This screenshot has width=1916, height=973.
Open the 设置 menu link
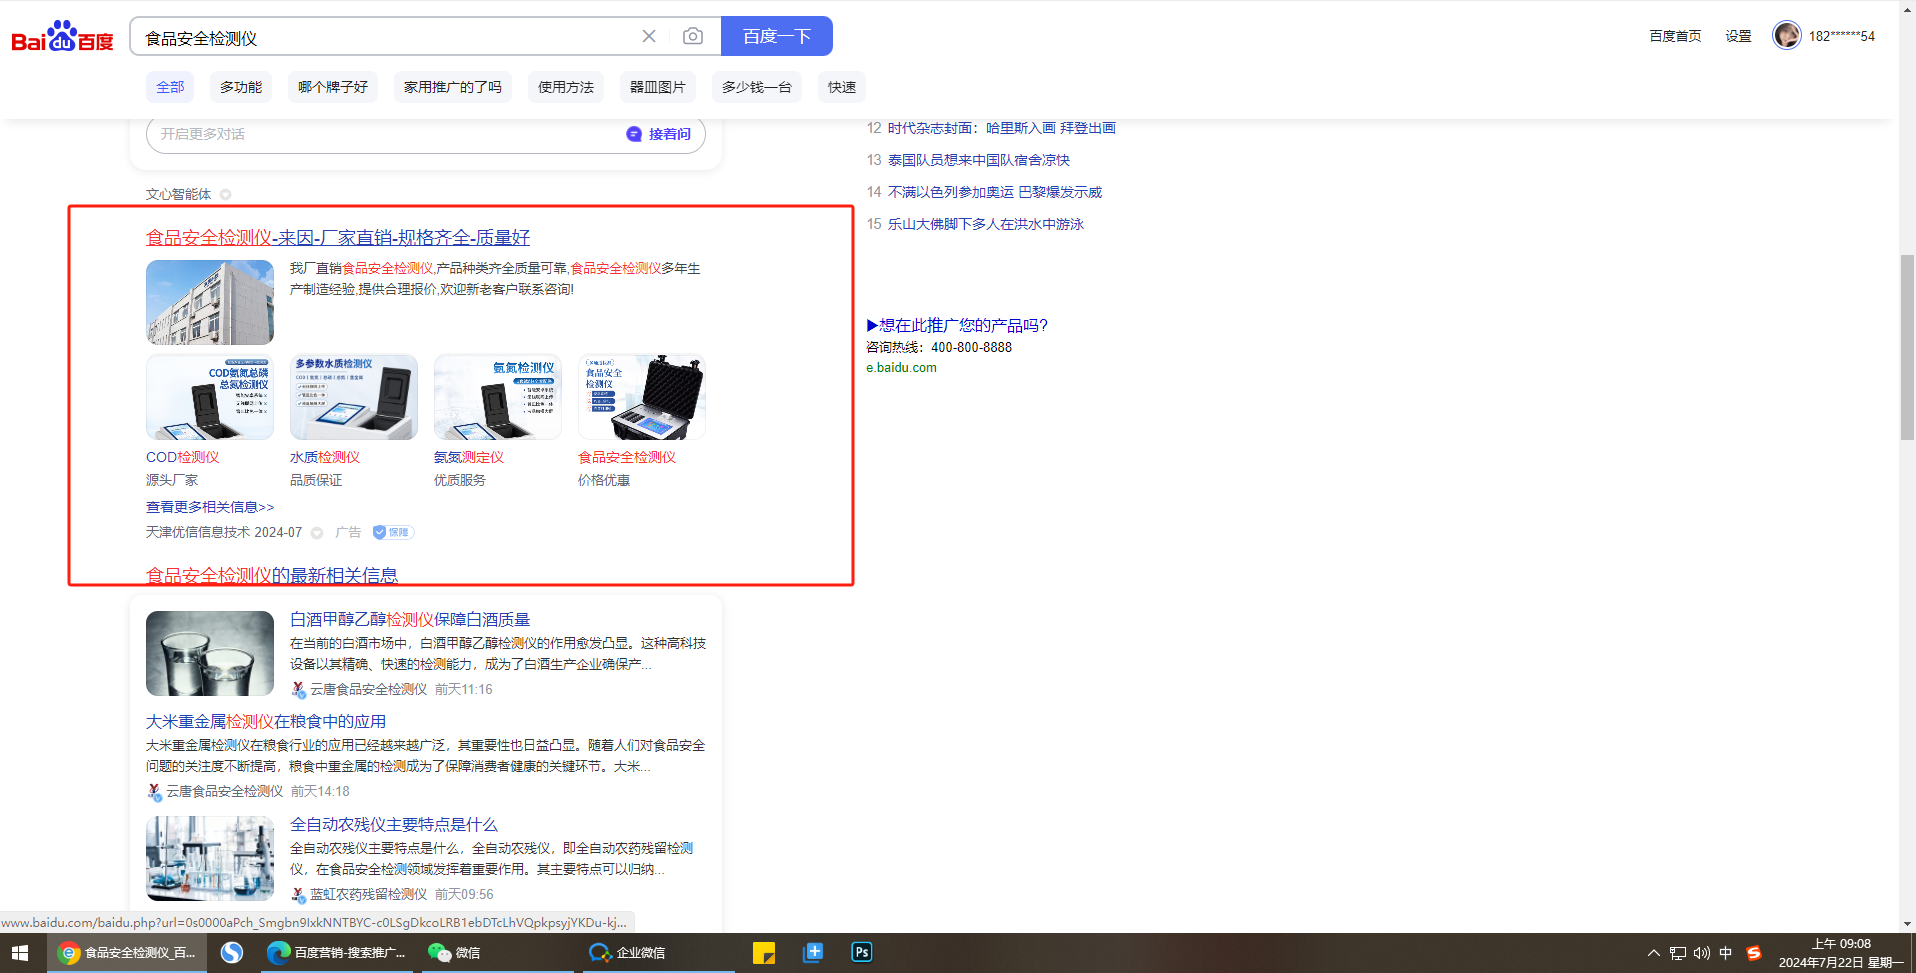pyautogui.click(x=1738, y=36)
